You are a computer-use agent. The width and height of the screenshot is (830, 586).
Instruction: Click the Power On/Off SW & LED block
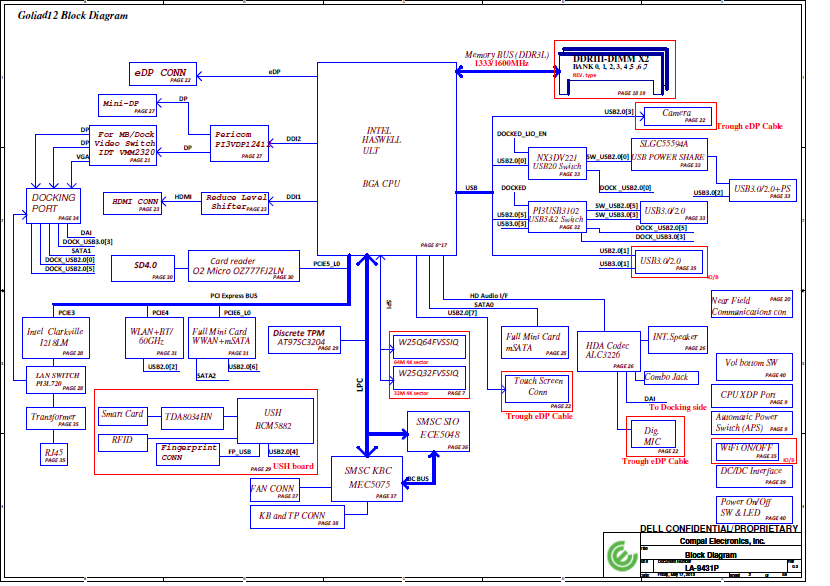[x=754, y=510]
